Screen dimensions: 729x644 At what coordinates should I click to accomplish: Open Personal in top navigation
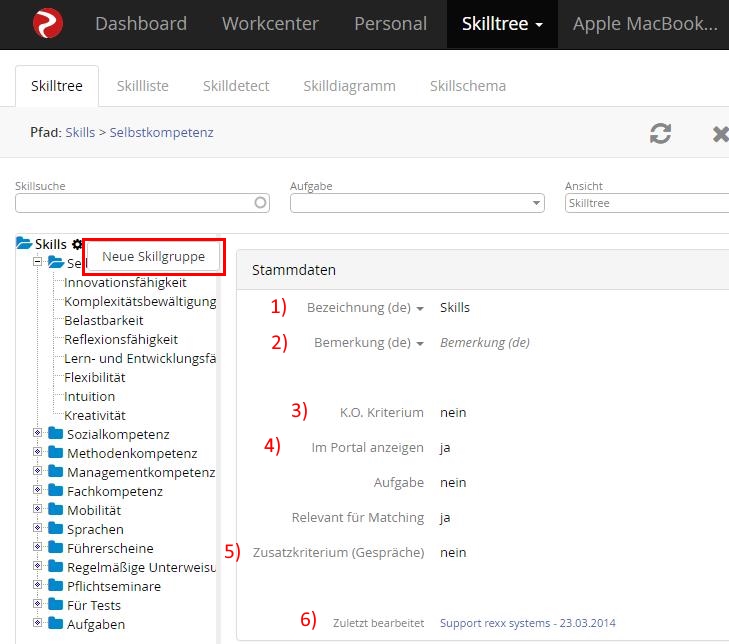coord(391,24)
